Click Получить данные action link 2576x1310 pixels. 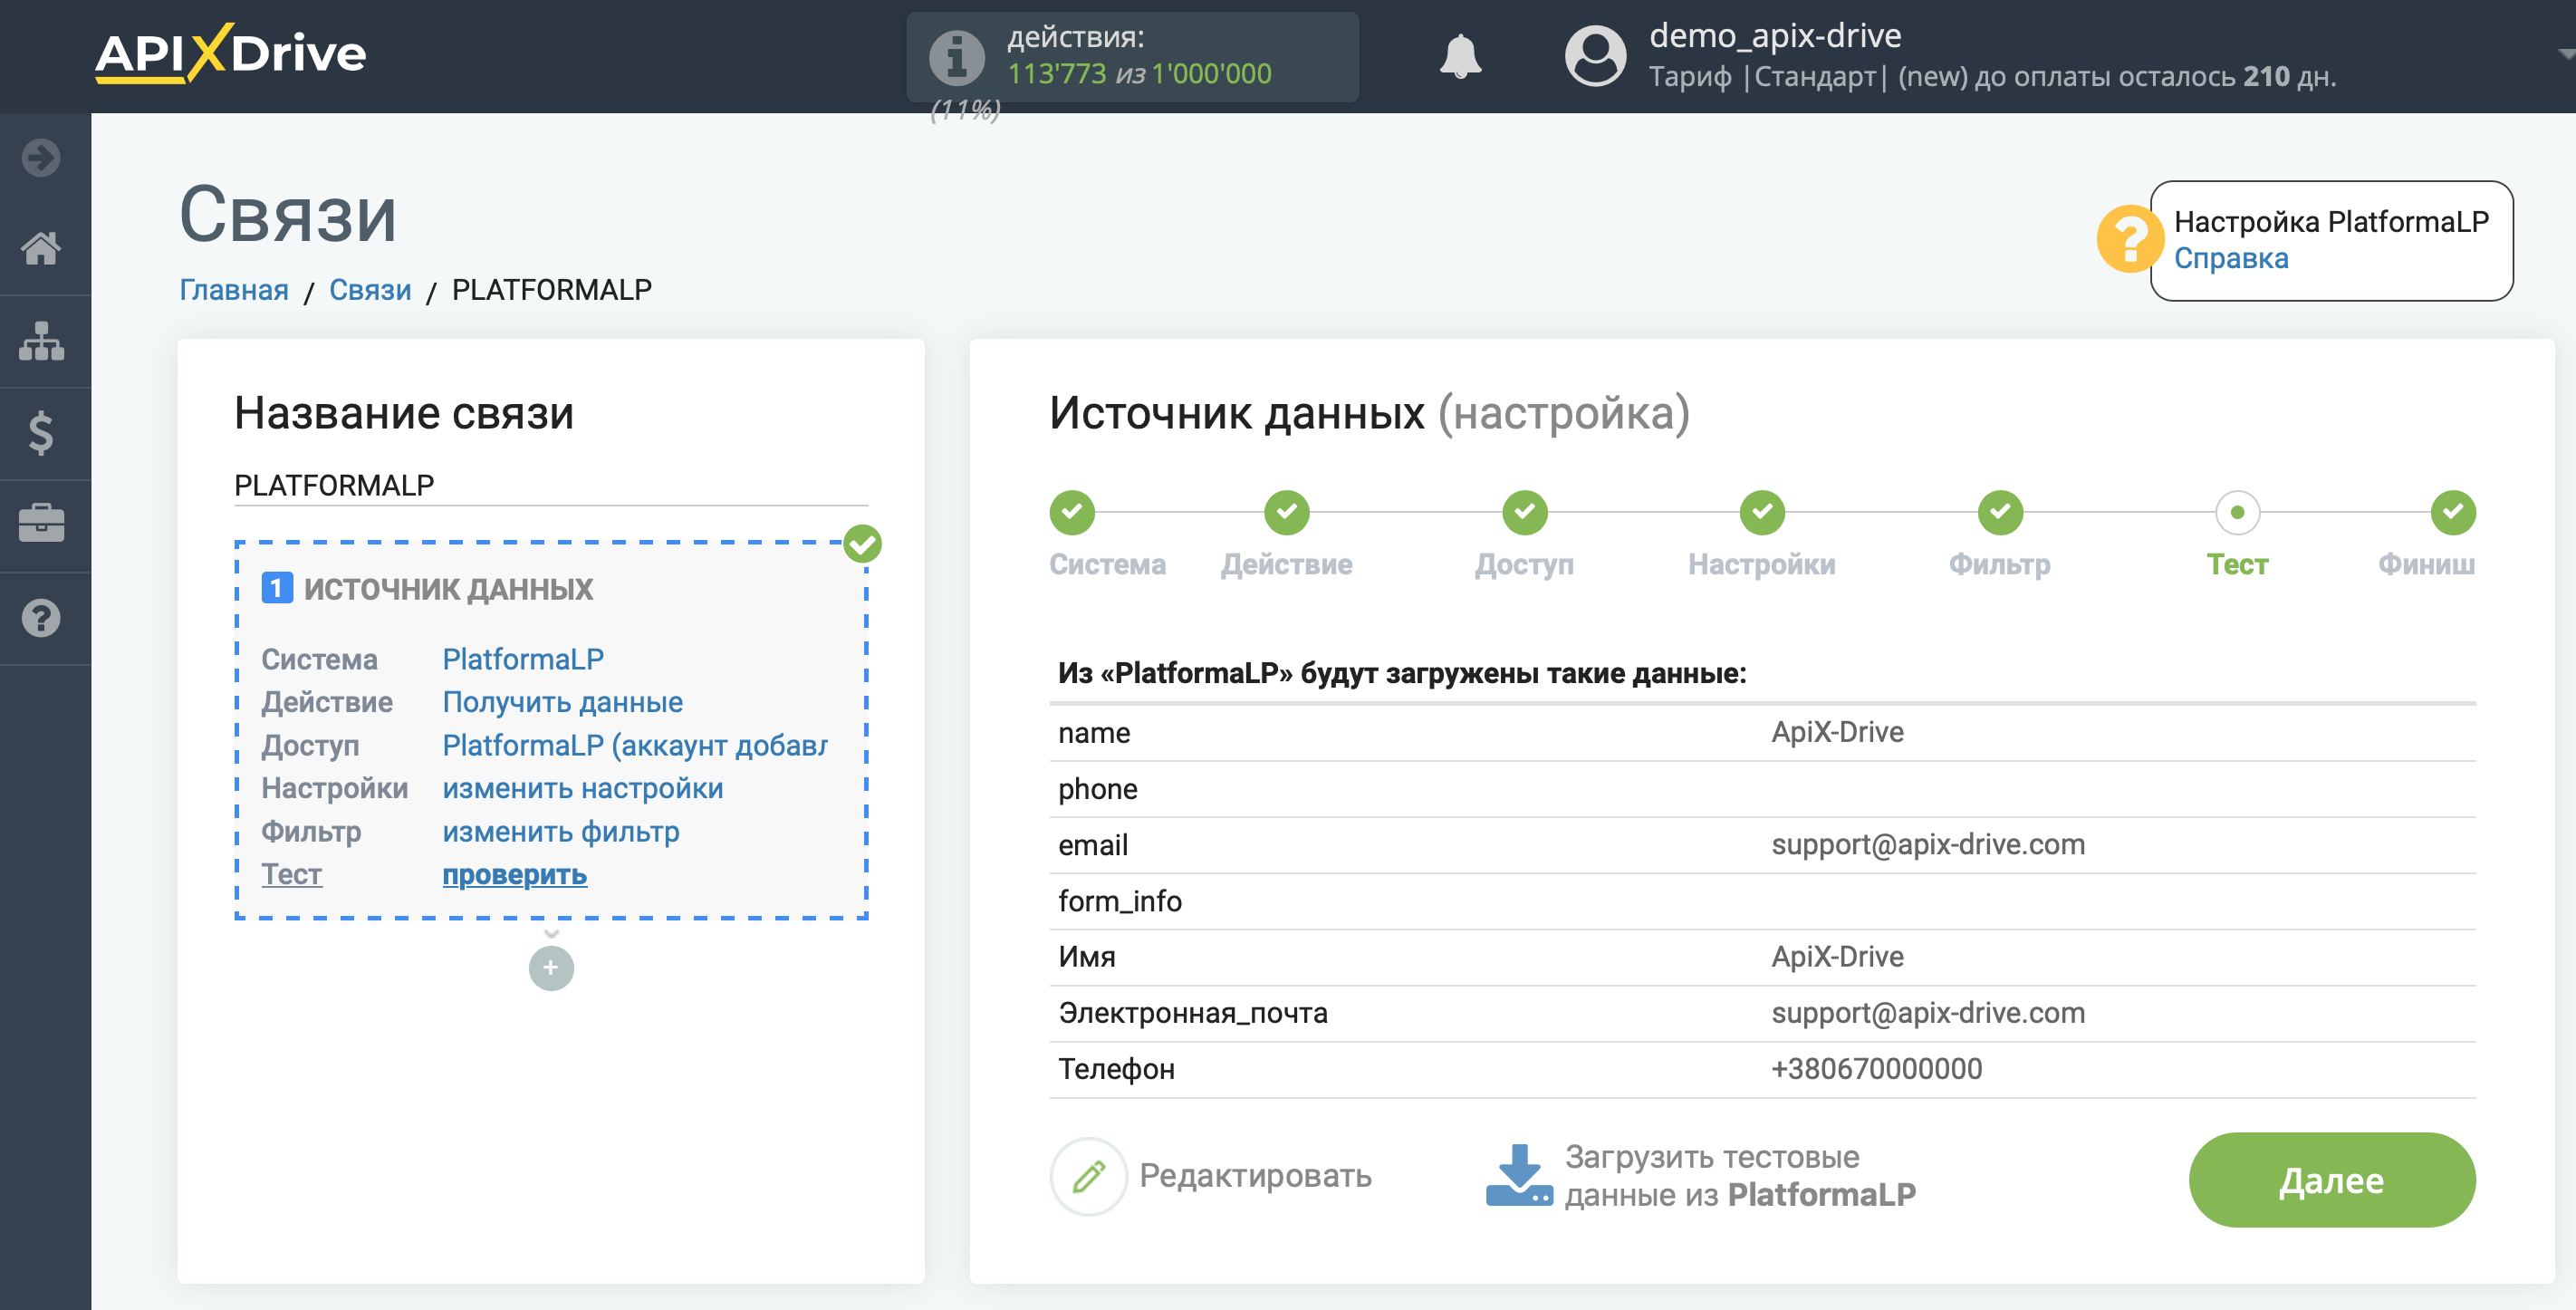562,702
